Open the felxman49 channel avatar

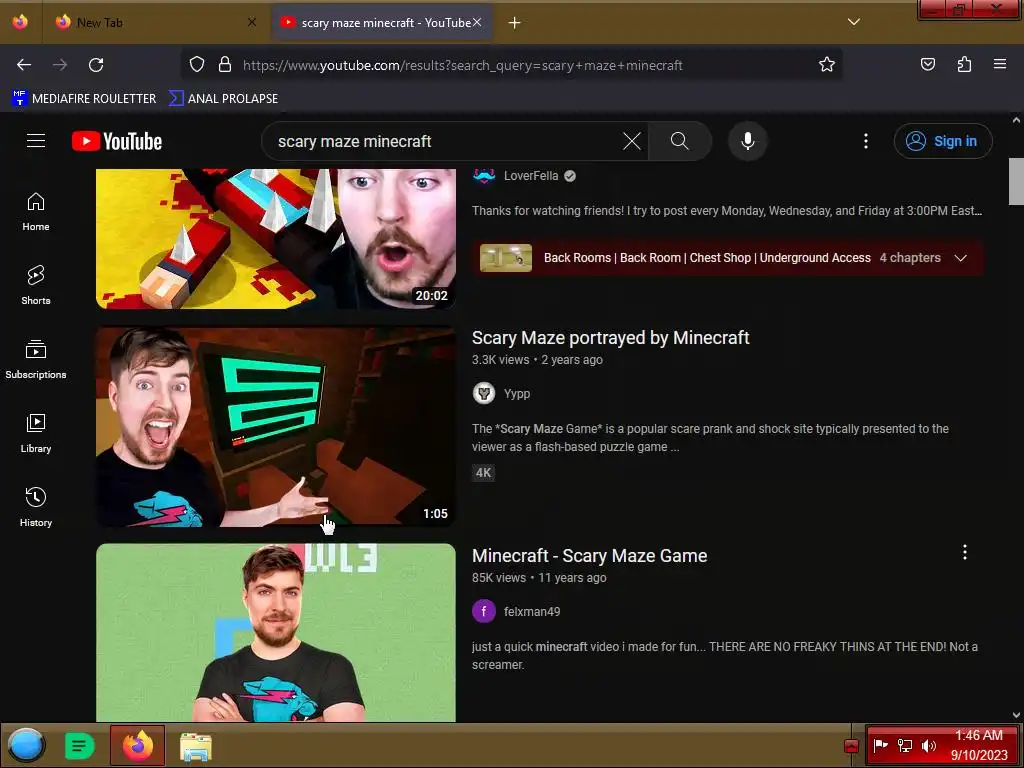484,612
